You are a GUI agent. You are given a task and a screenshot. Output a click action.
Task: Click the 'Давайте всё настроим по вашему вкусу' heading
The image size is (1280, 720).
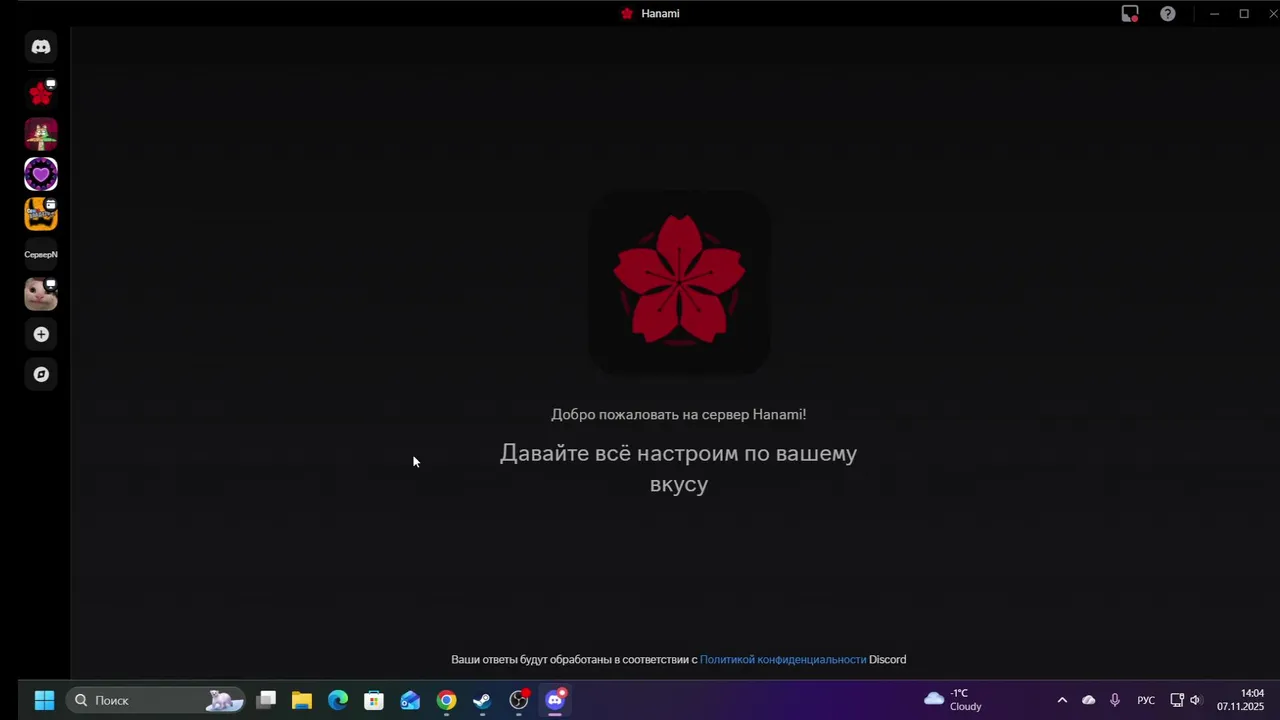click(x=679, y=468)
